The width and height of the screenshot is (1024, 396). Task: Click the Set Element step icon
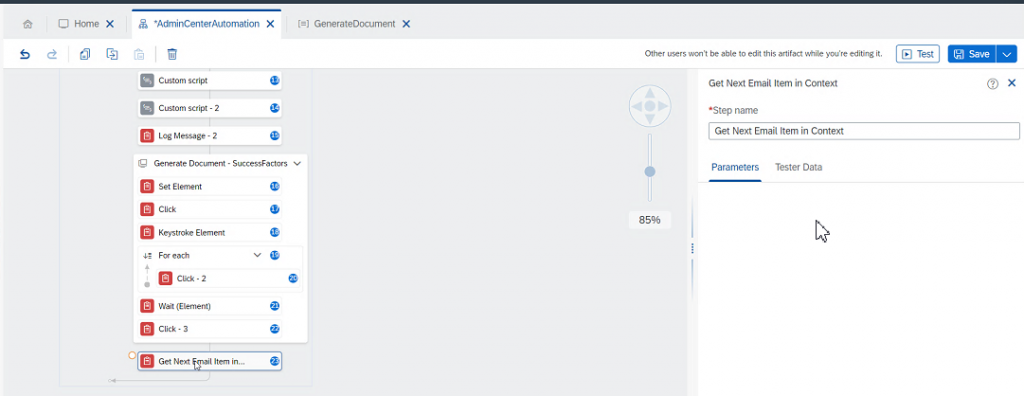point(148,186)
